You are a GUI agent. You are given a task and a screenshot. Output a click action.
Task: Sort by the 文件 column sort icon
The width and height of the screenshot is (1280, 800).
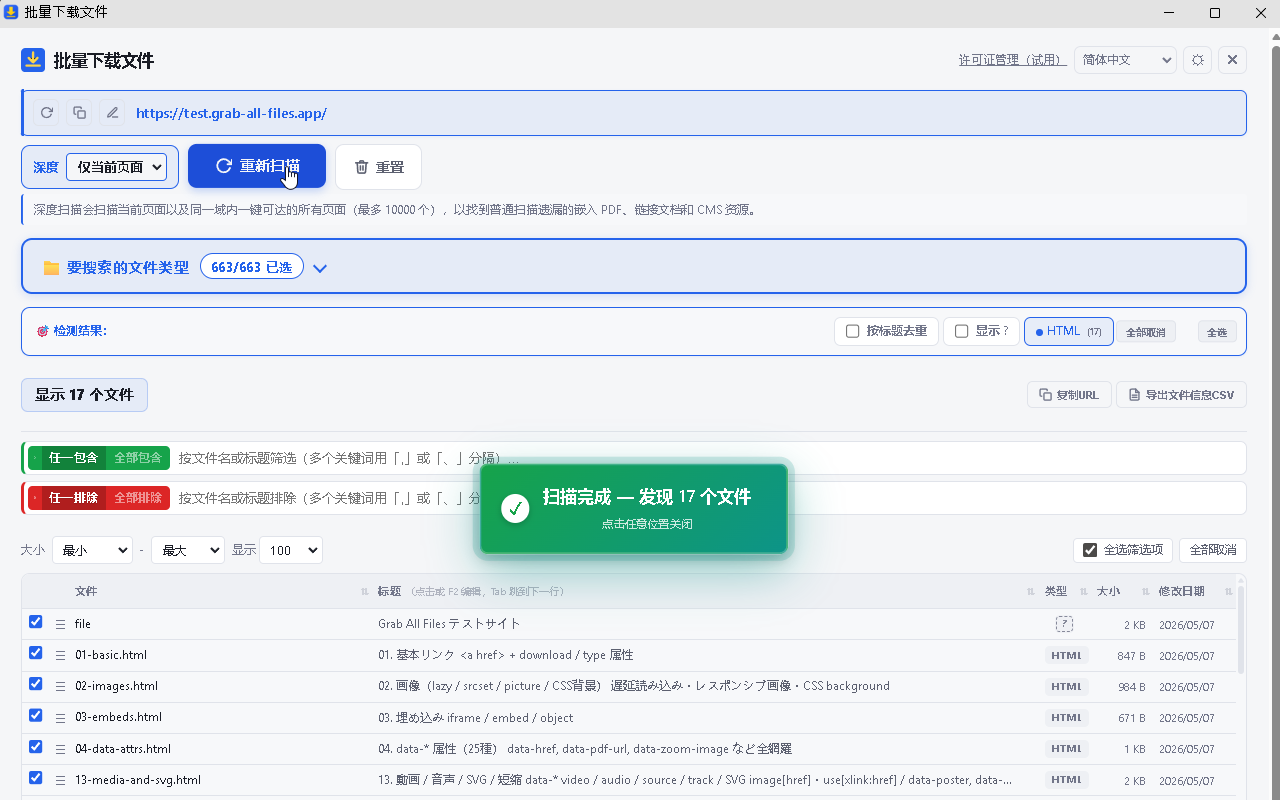[364, 592]
